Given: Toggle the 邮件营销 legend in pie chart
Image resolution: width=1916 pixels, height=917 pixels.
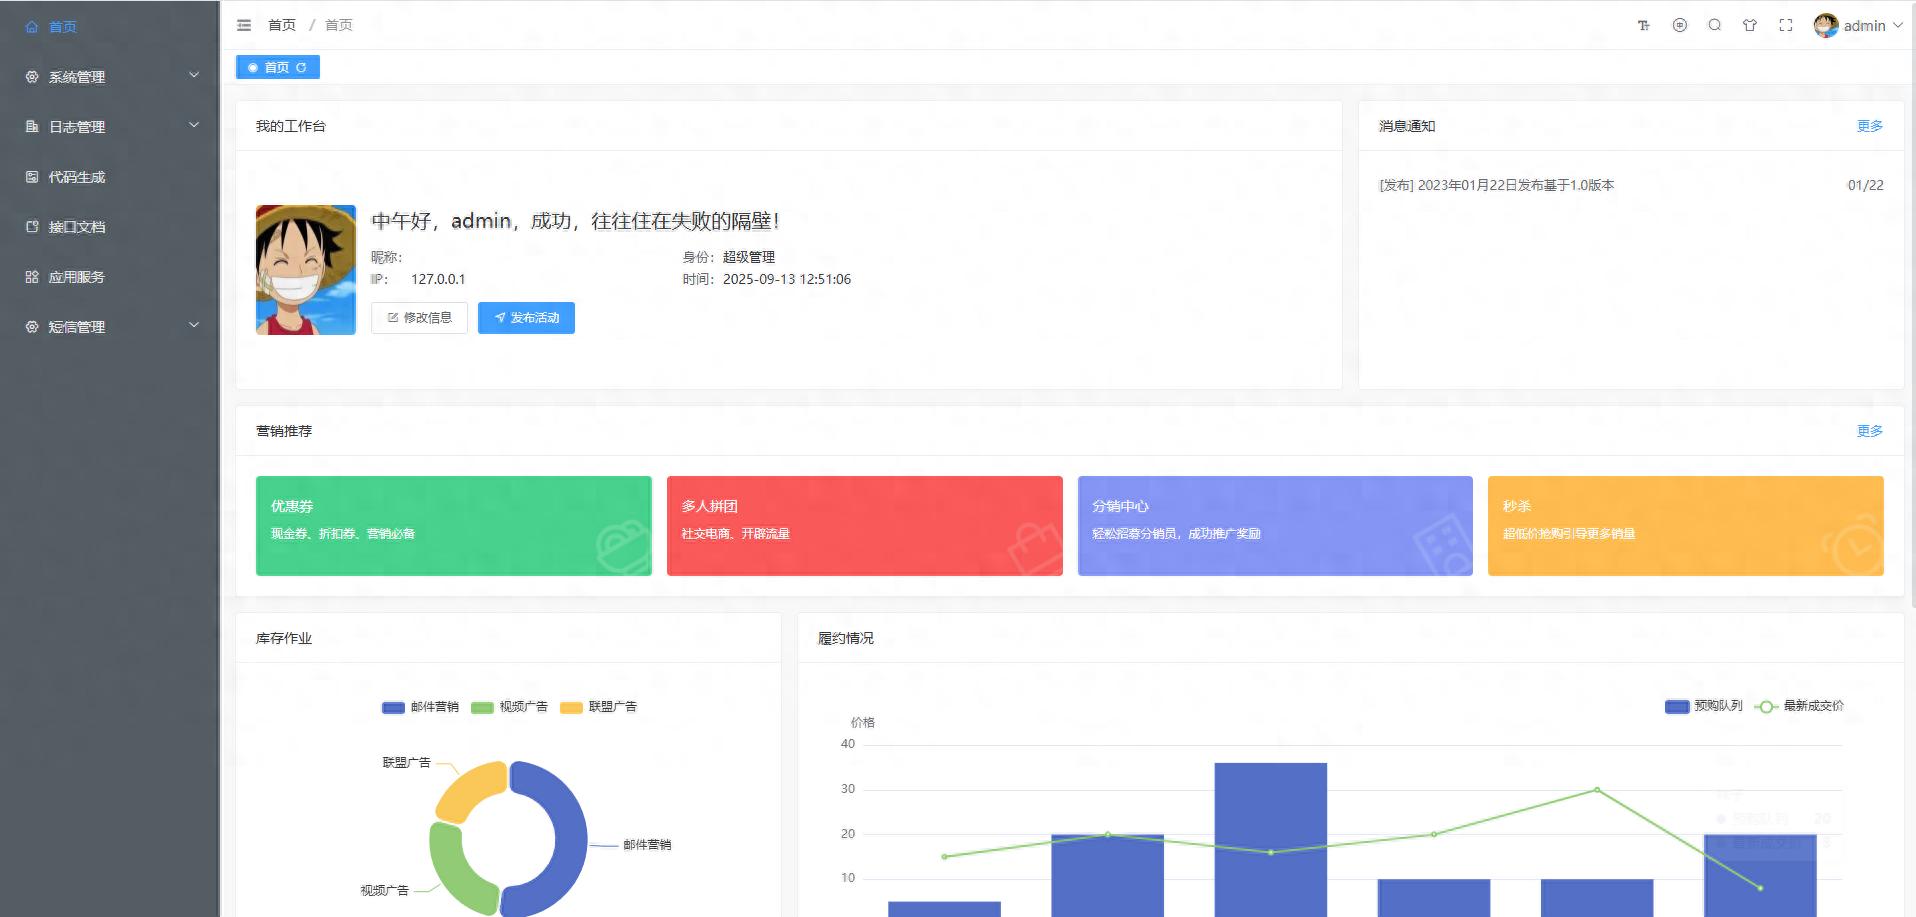Looking at the screenshot, I should pos(420,707).
